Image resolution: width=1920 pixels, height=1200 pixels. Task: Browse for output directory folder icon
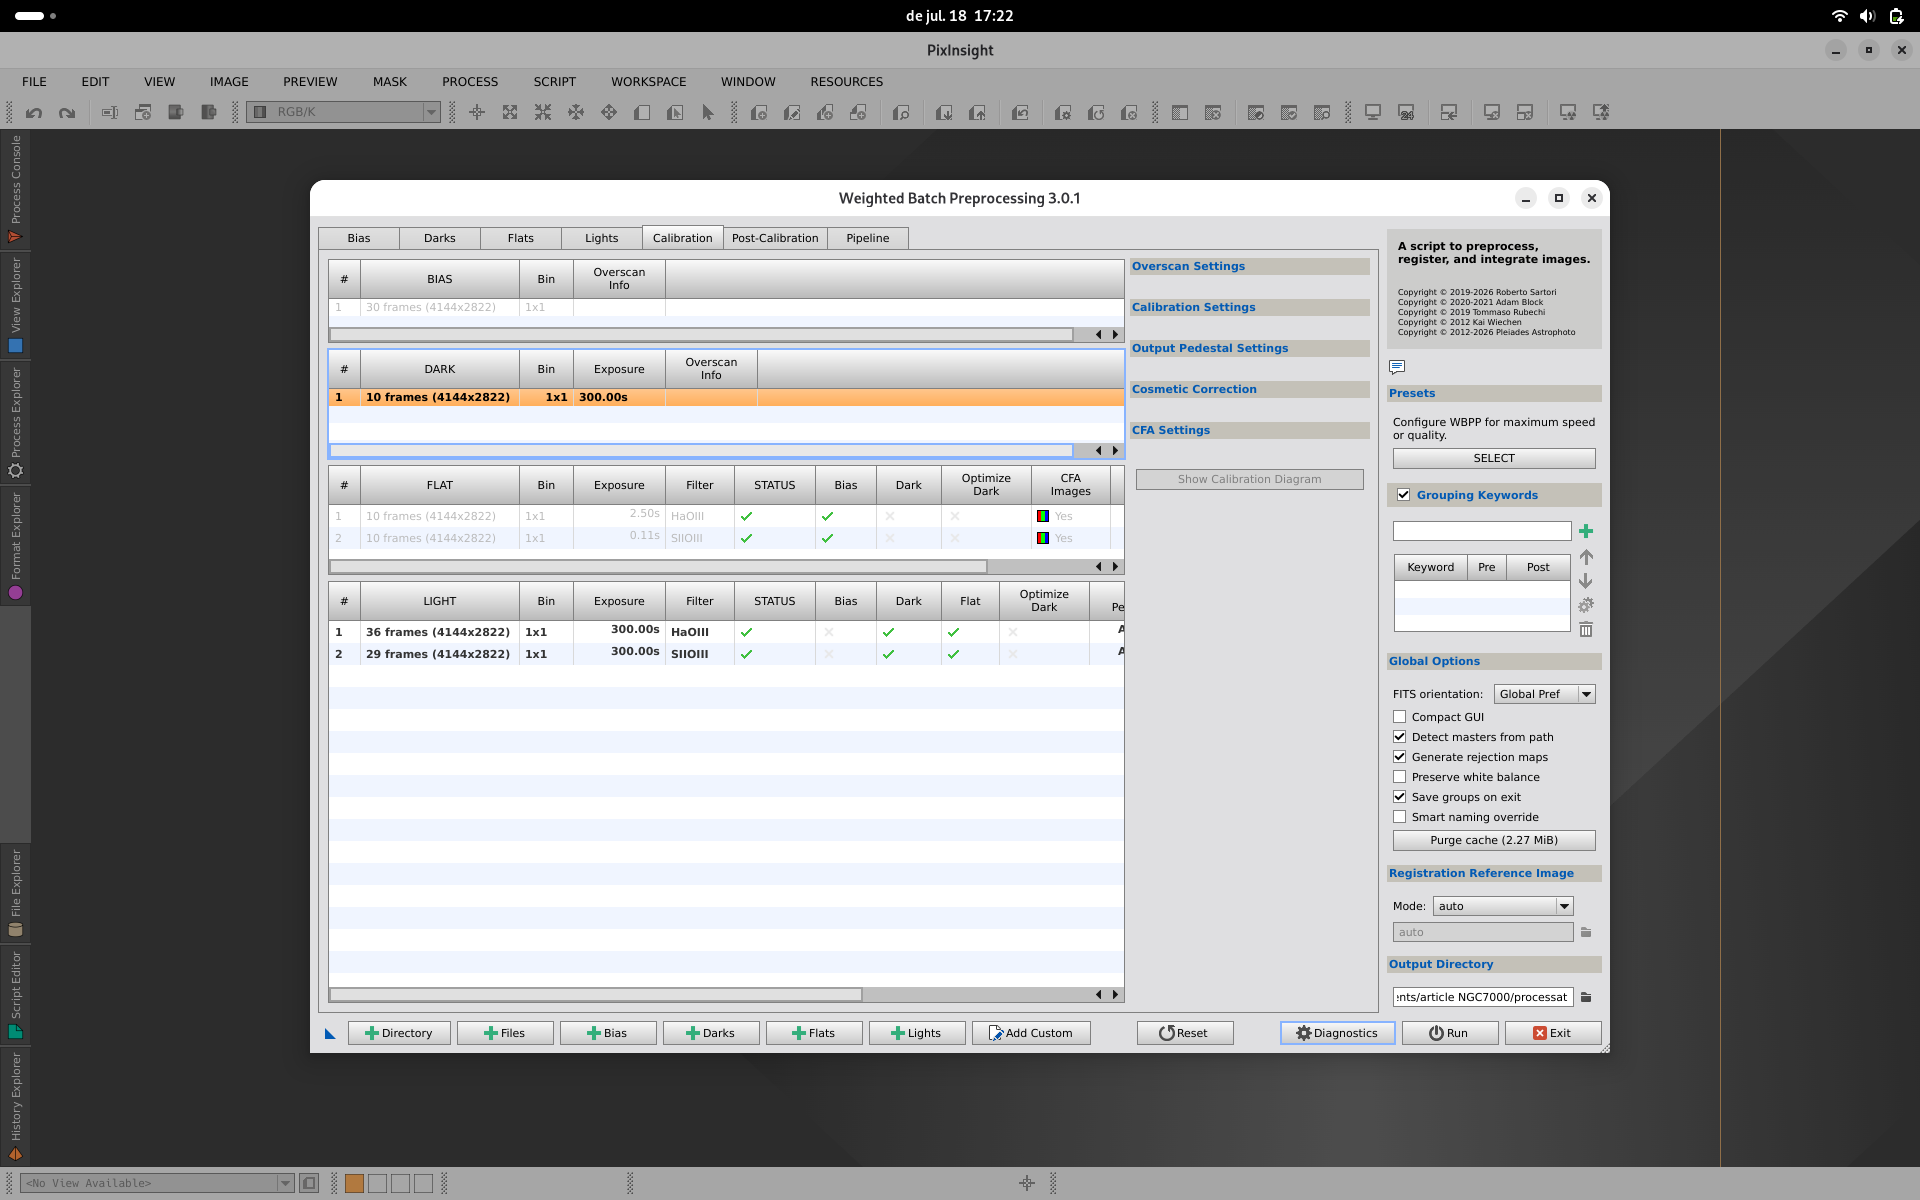point(1586,997)
